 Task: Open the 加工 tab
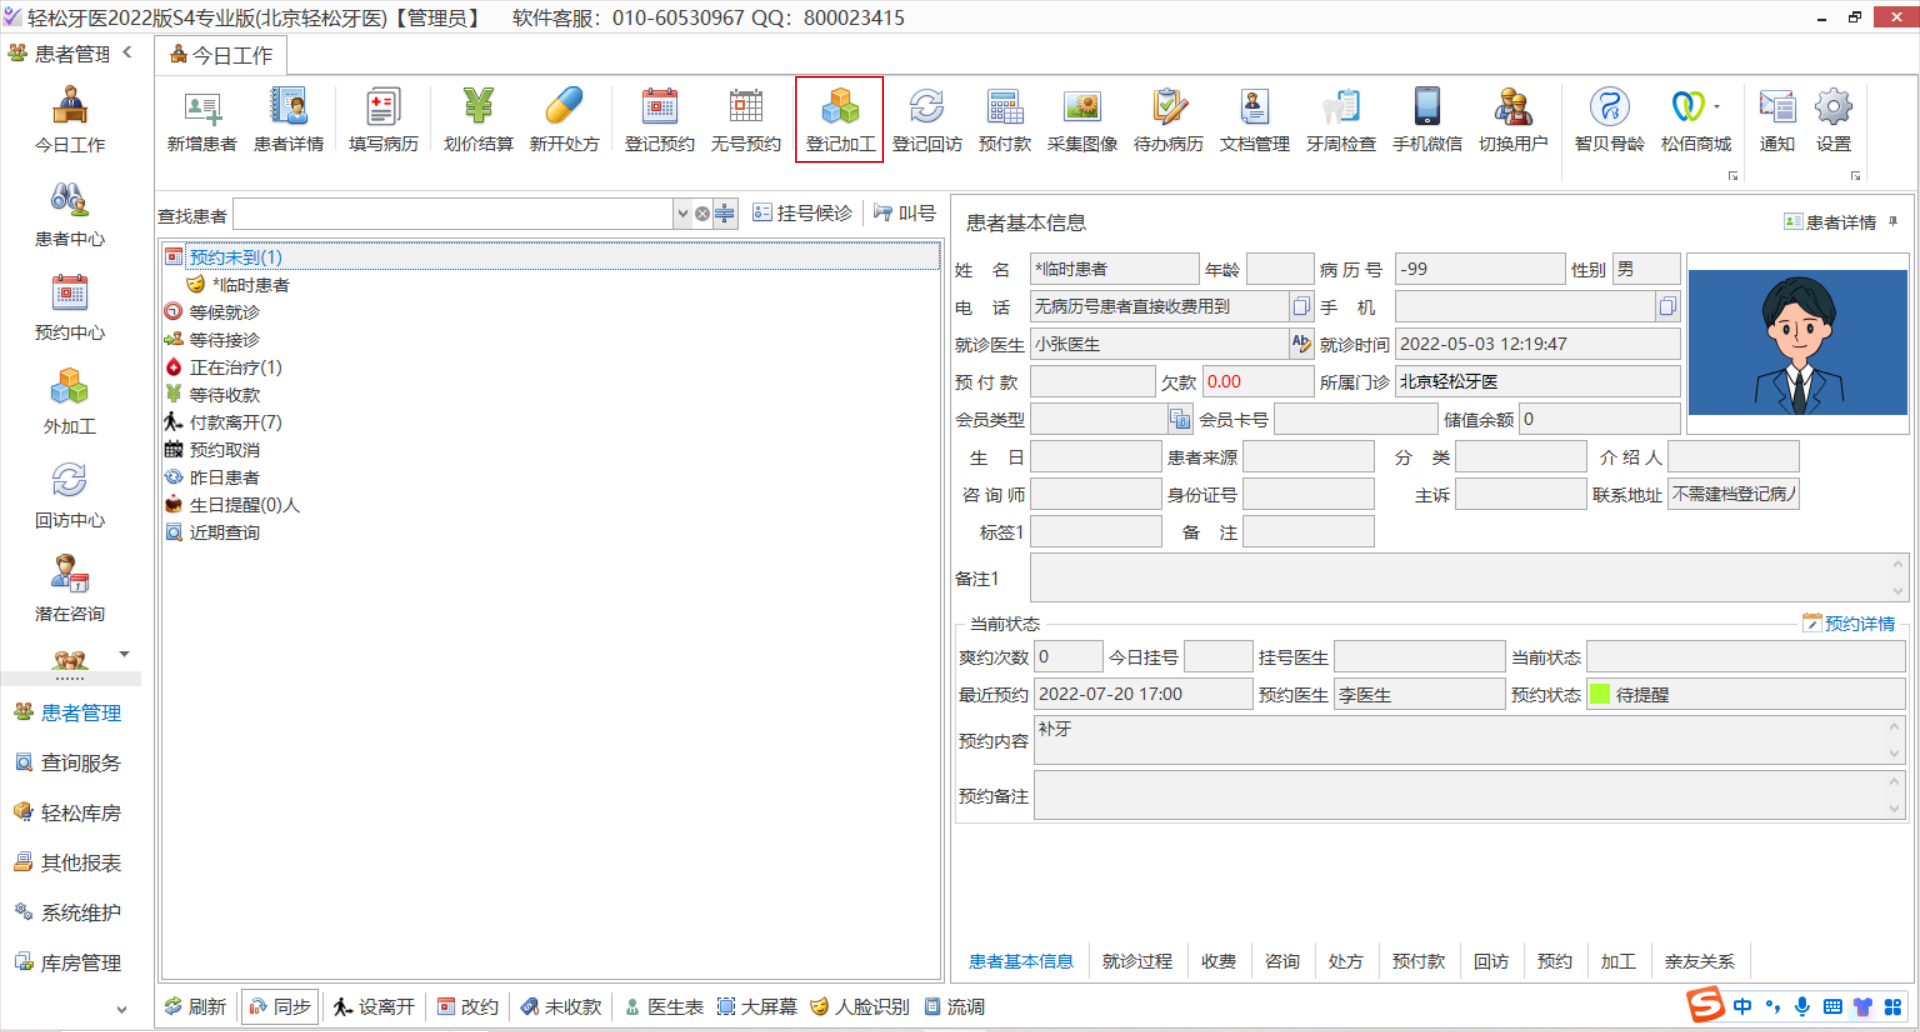[1618, 961]
